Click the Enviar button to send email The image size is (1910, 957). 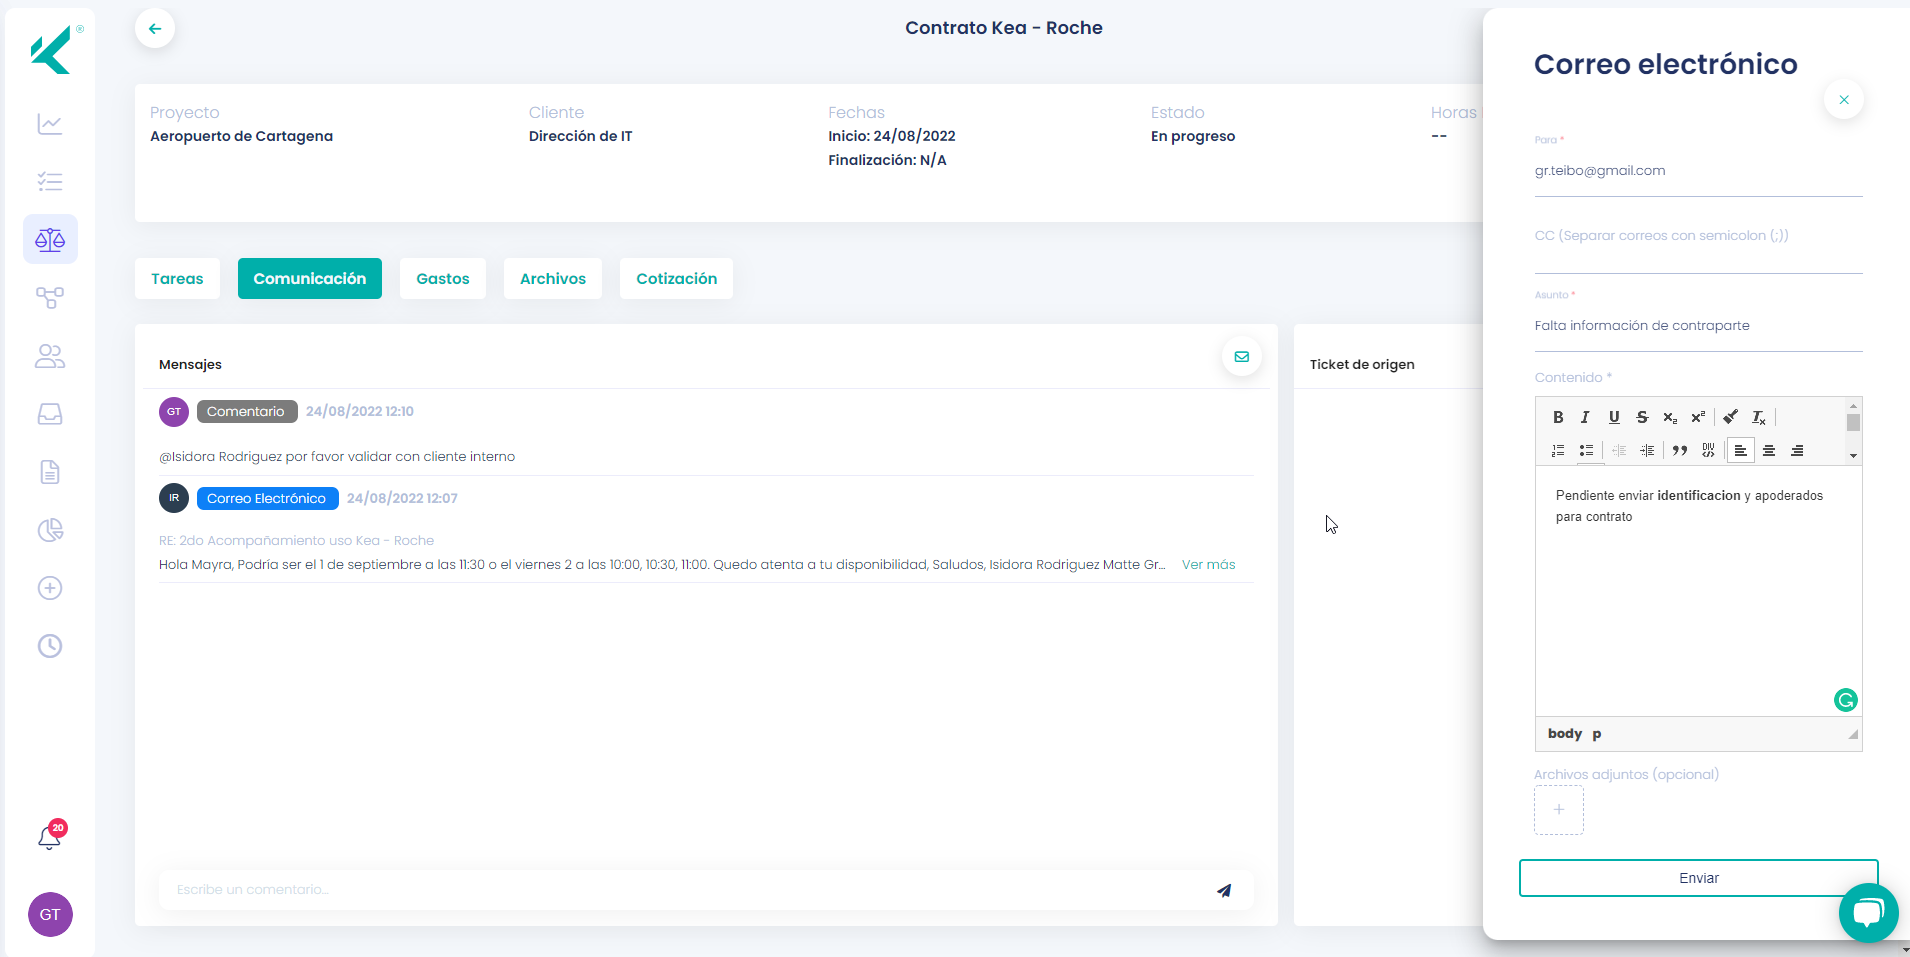pyautogui.click(x=1697, y=877)
